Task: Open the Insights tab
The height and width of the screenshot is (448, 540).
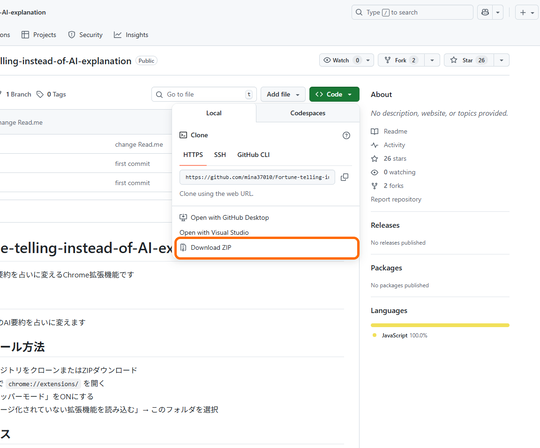Action: (x=131, y=35)
